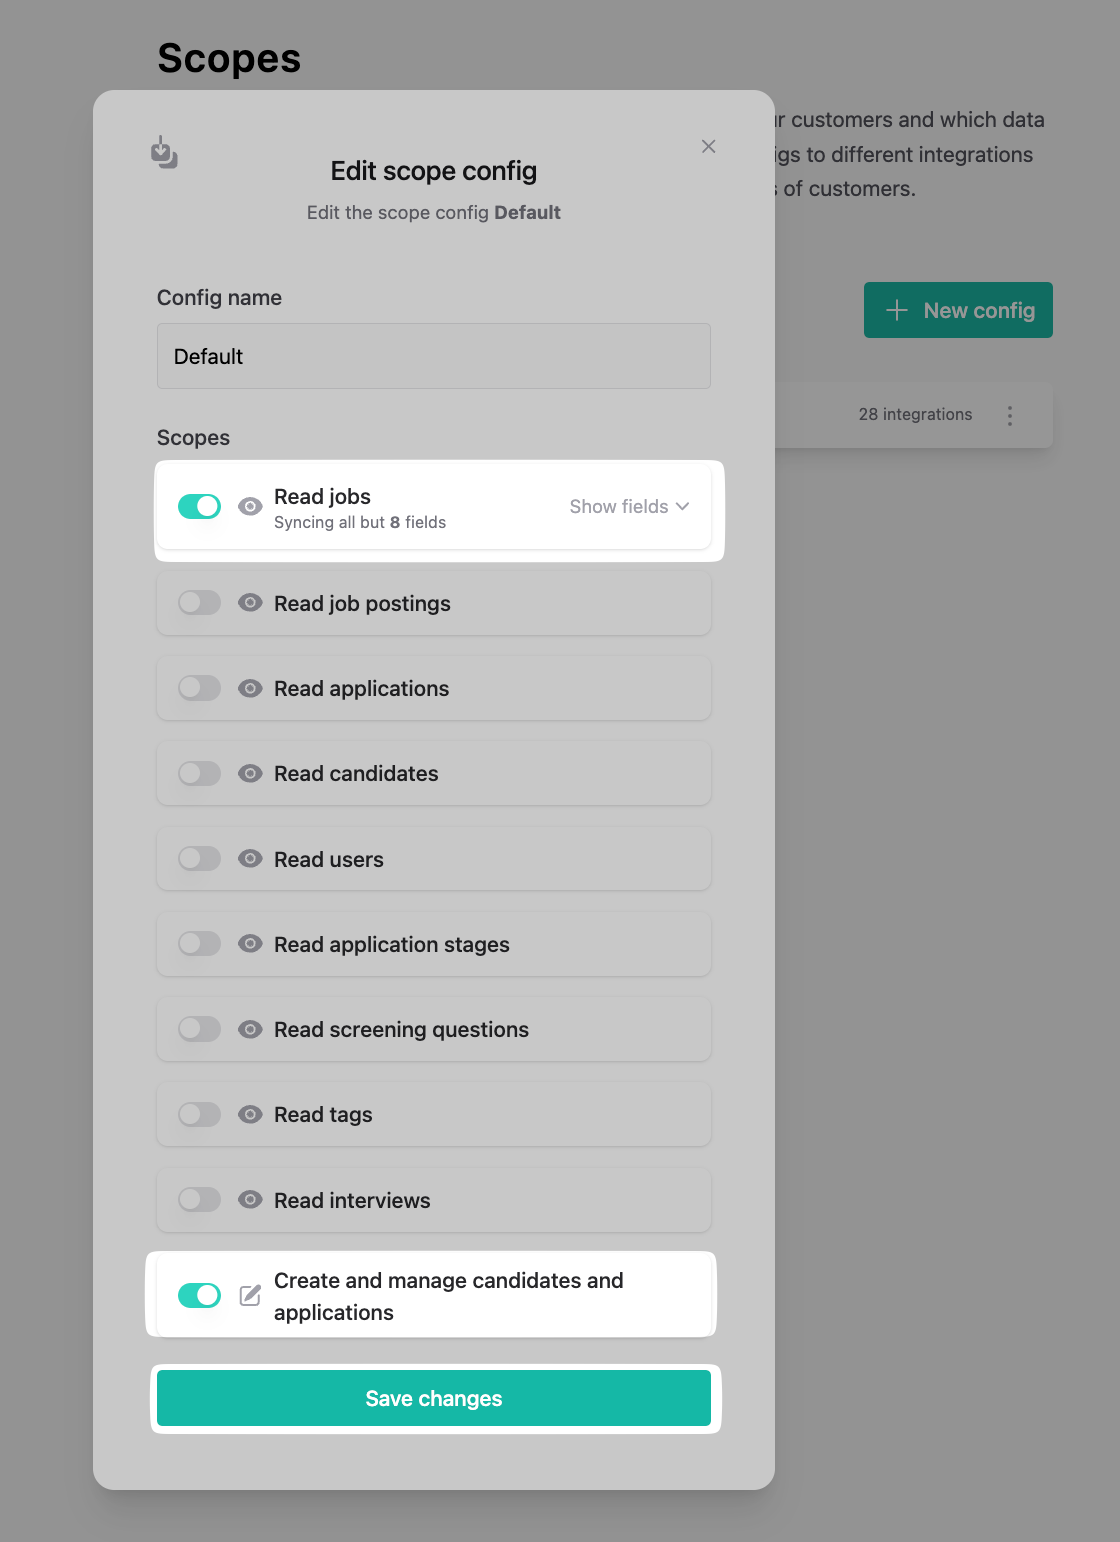Click the eye icon next to Read candidates
Viewport: 1120px width, 1542px height.
250,773
